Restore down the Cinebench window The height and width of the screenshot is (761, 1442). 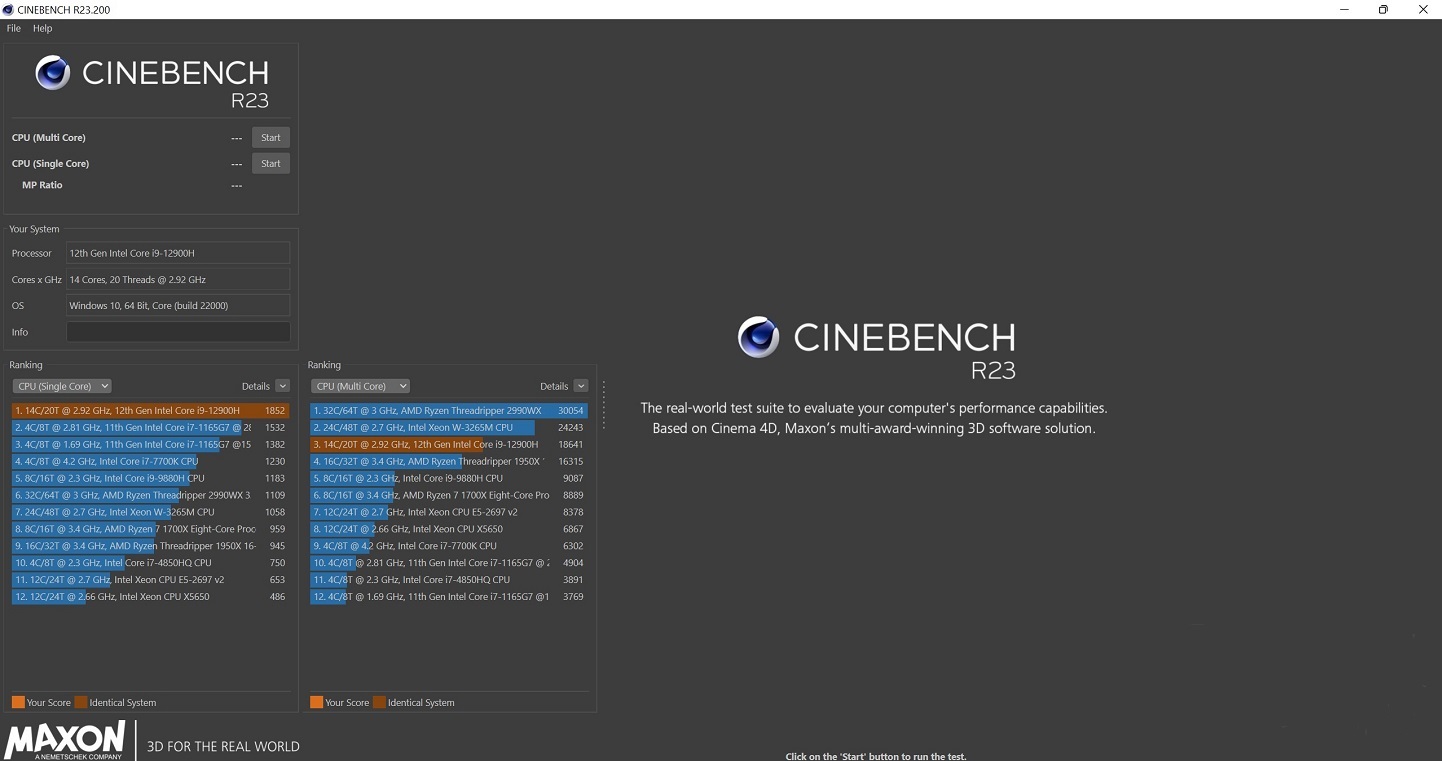pos(1383,9)
